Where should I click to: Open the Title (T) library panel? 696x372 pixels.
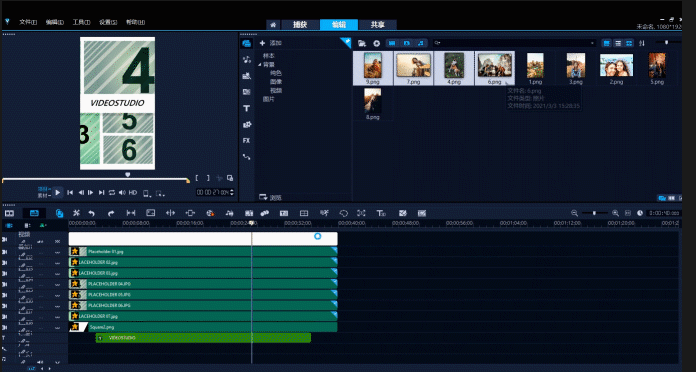[x=247, y=108]
